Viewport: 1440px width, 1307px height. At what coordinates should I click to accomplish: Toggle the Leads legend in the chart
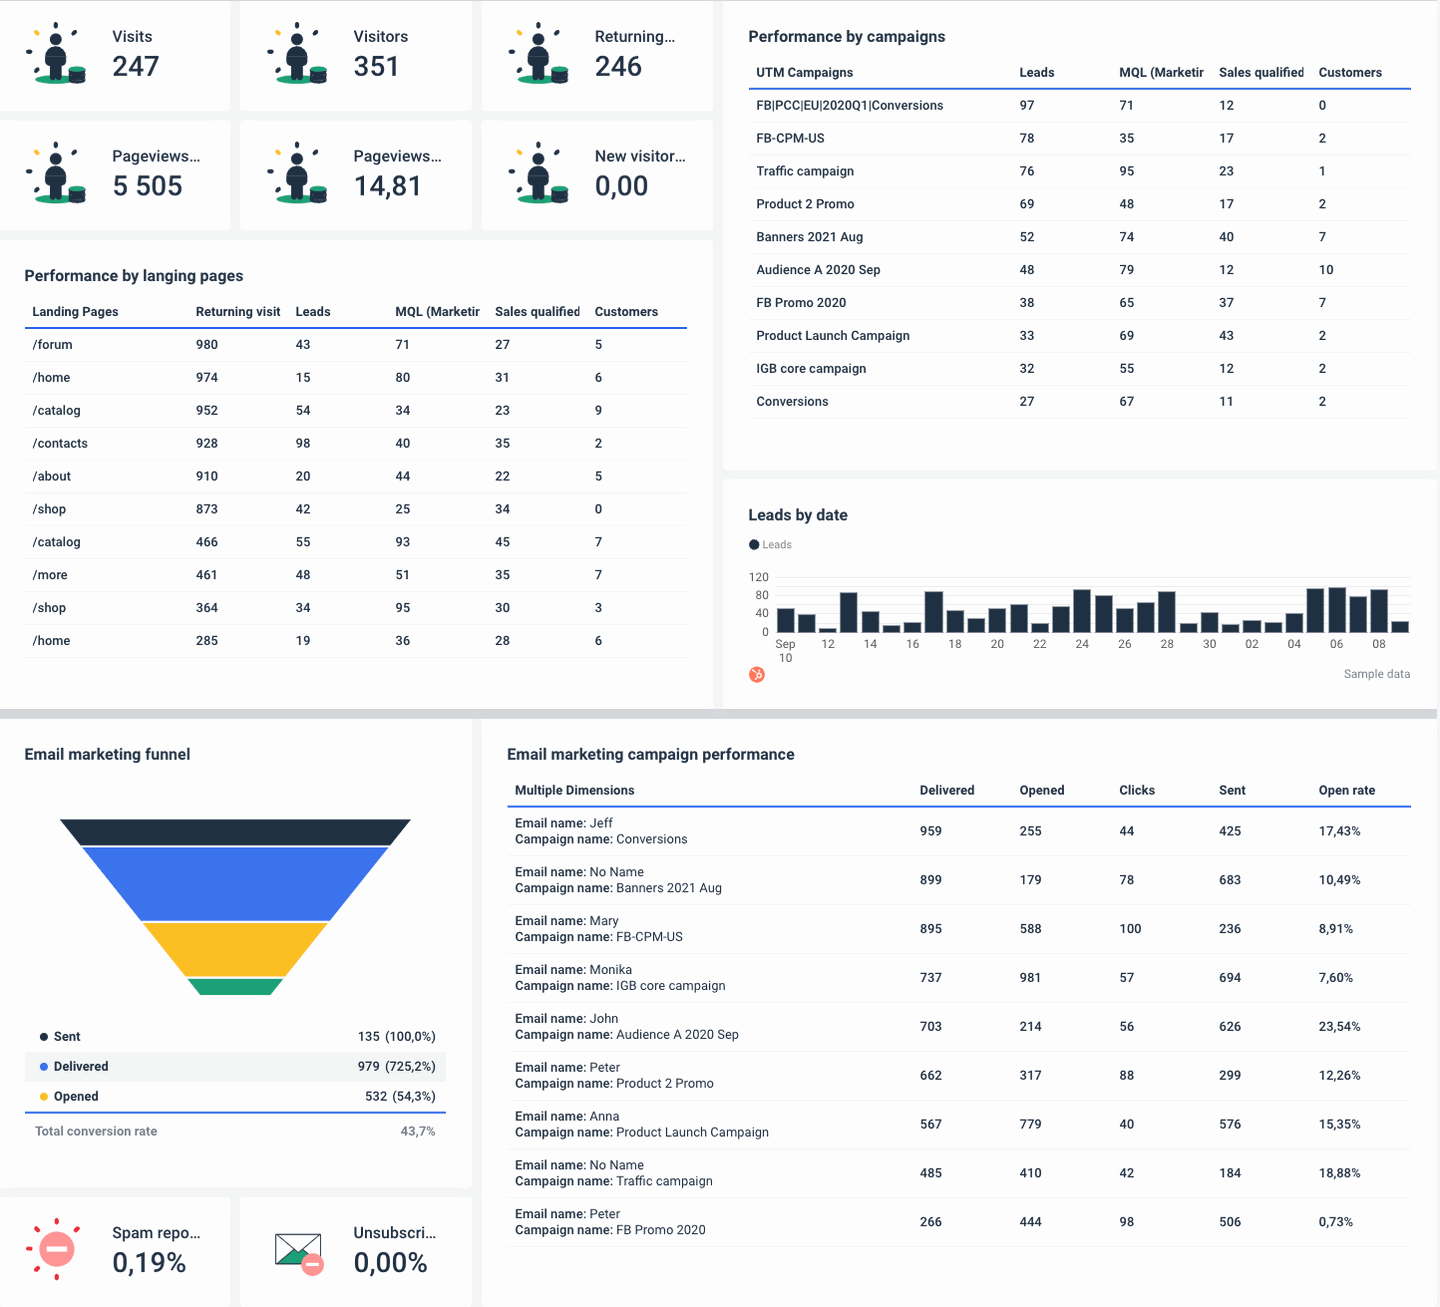click(770, 544)
